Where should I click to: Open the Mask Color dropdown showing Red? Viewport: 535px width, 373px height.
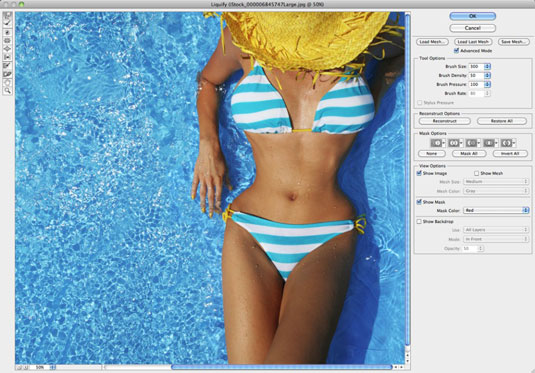pyautogui.click(x=496, y=210)
